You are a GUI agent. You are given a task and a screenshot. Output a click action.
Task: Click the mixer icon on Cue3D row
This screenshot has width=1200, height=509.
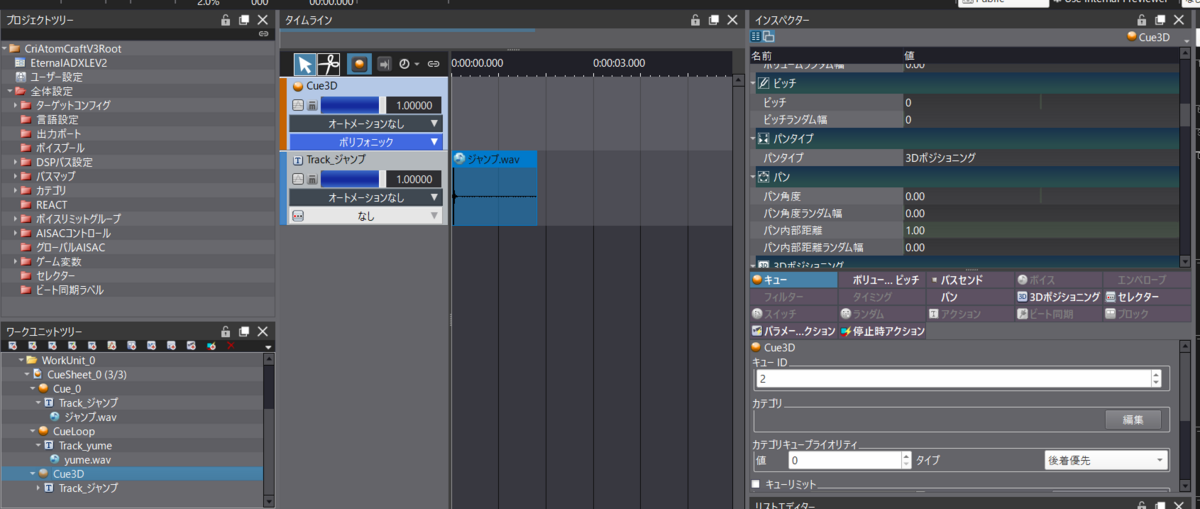tap(311, 105)
